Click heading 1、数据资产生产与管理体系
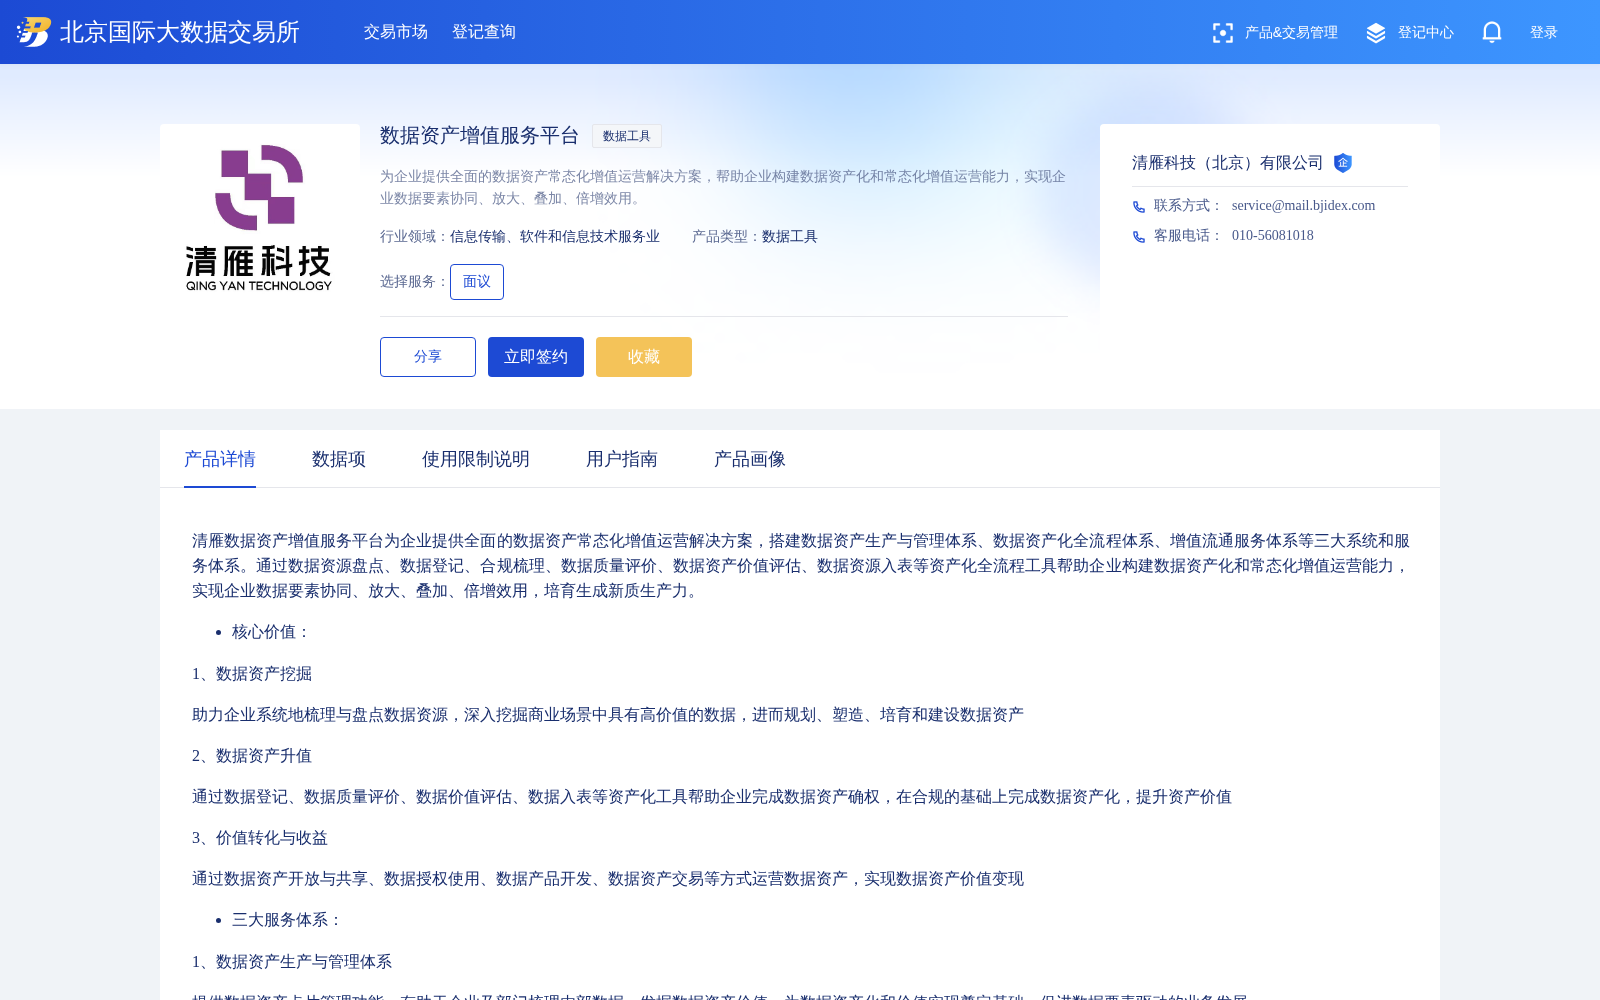 point(292,962)
